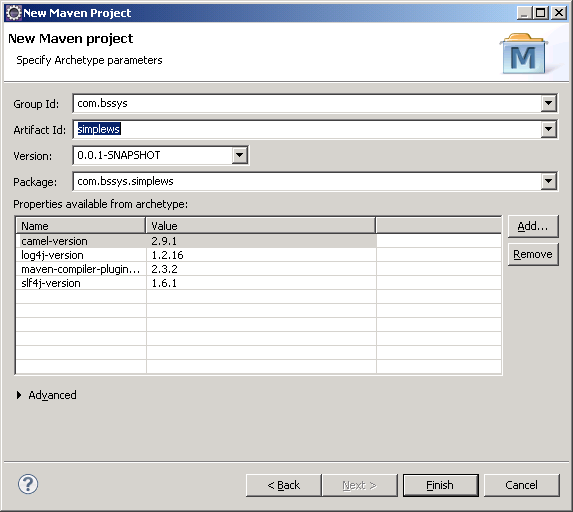This screenshot has width=573, height=512.
Task: Click the Add... button
Action: click(x=533, y=226)
